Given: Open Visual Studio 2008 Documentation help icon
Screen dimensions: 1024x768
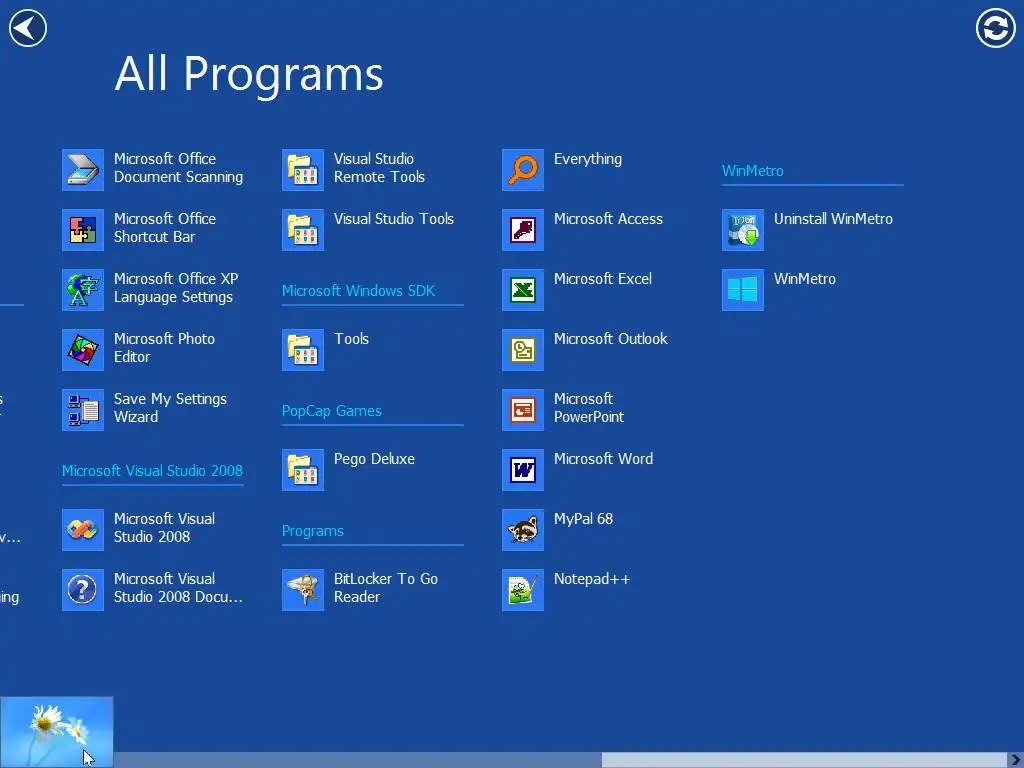Looking at the screenshot, I should tap(83, 590).
